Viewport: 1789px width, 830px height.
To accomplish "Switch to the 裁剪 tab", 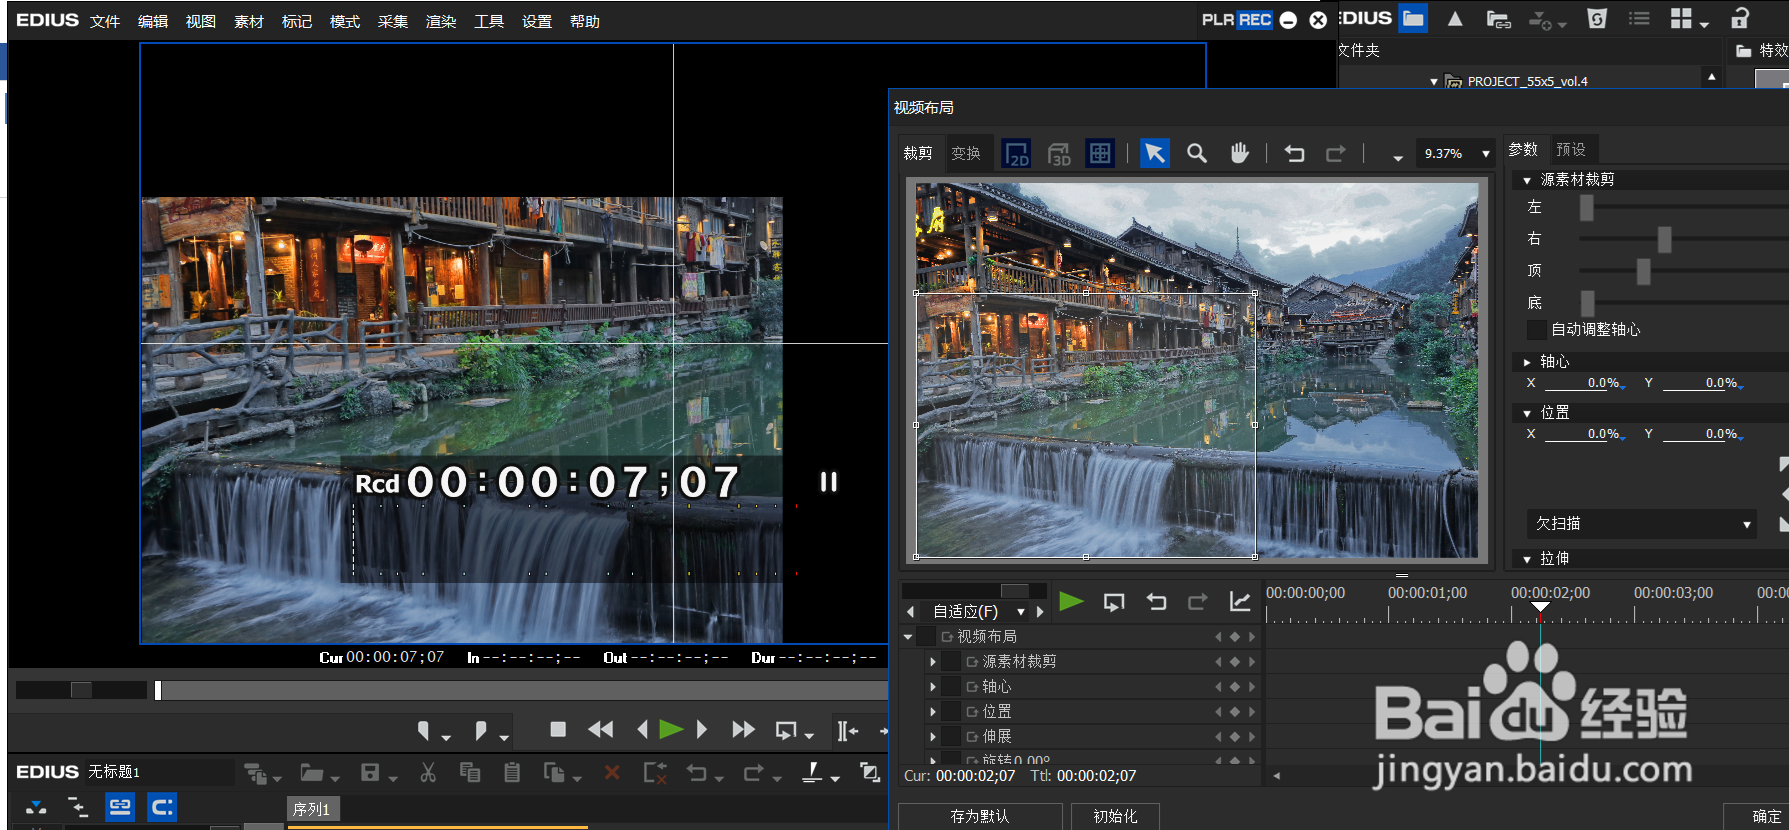I will click(918, 153).
